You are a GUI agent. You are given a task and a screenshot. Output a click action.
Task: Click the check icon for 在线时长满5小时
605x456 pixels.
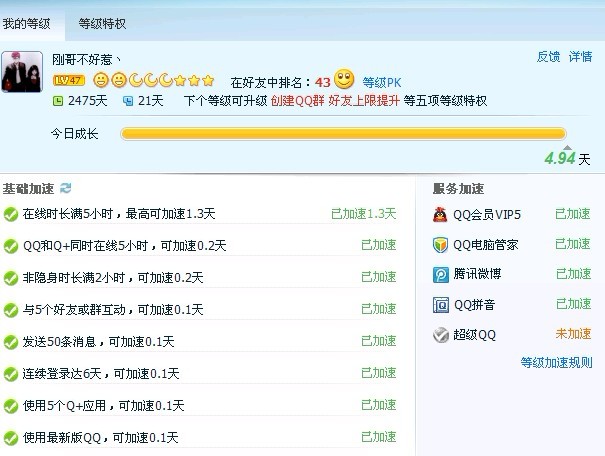pyautogui.click(x=11, y=214)
